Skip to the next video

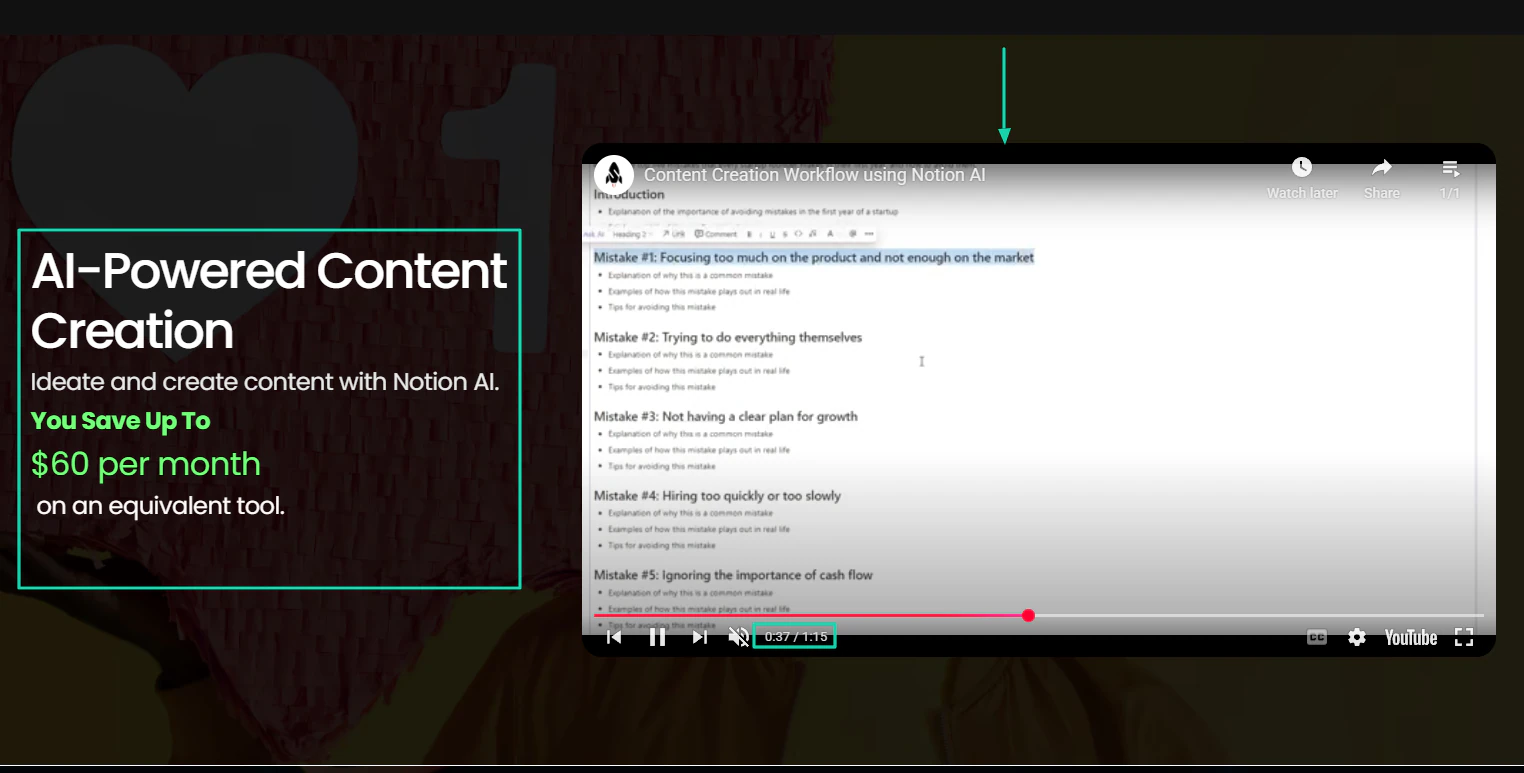[700, 637]
